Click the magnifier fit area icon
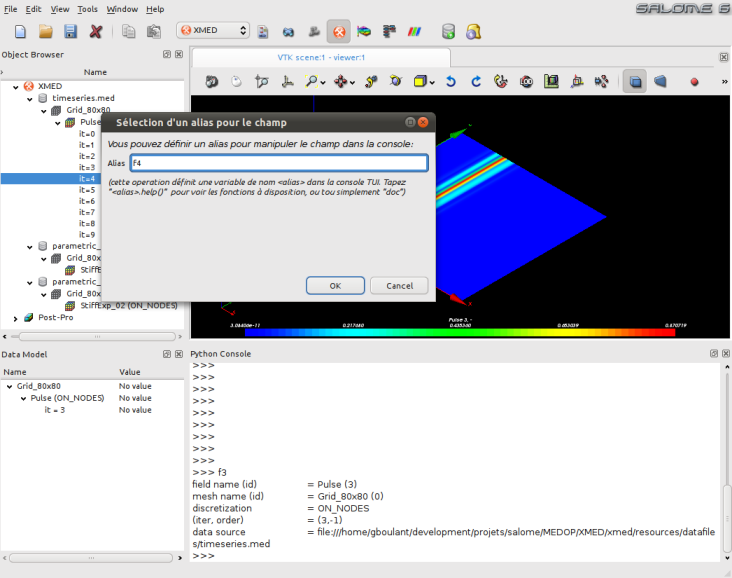732x578 pixels. click(311, 82)
